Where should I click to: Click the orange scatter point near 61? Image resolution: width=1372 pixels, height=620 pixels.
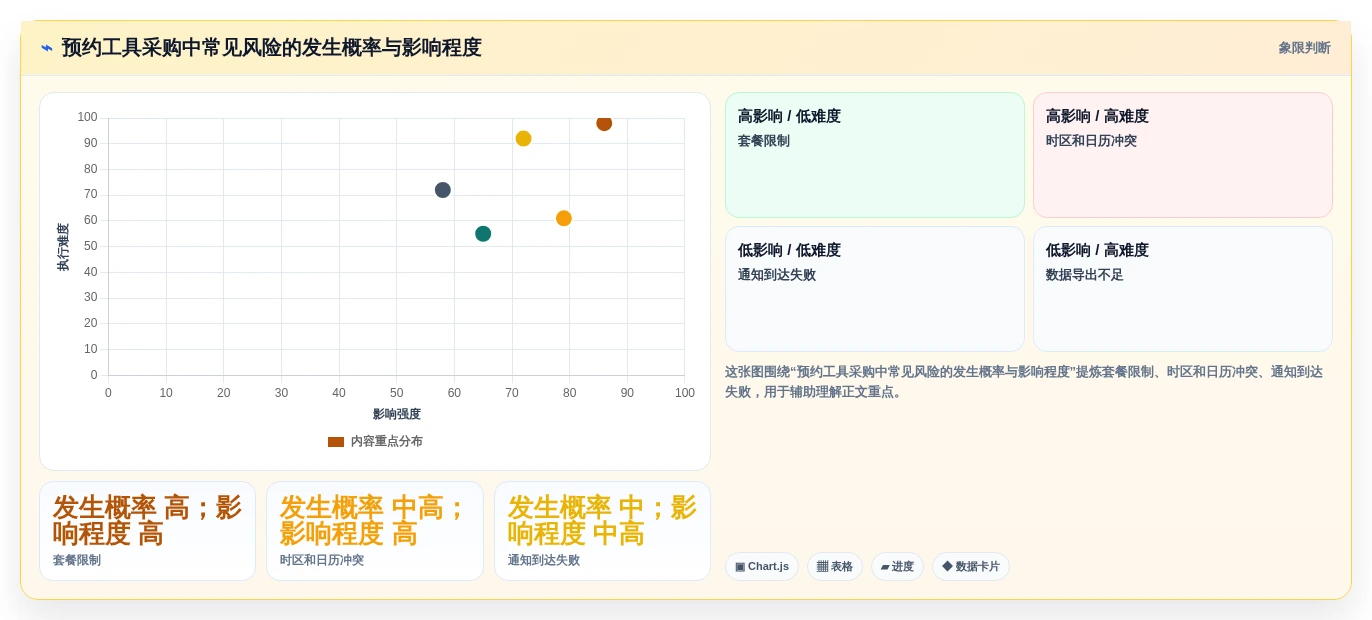pyautogui.click(x=564, y=218)
